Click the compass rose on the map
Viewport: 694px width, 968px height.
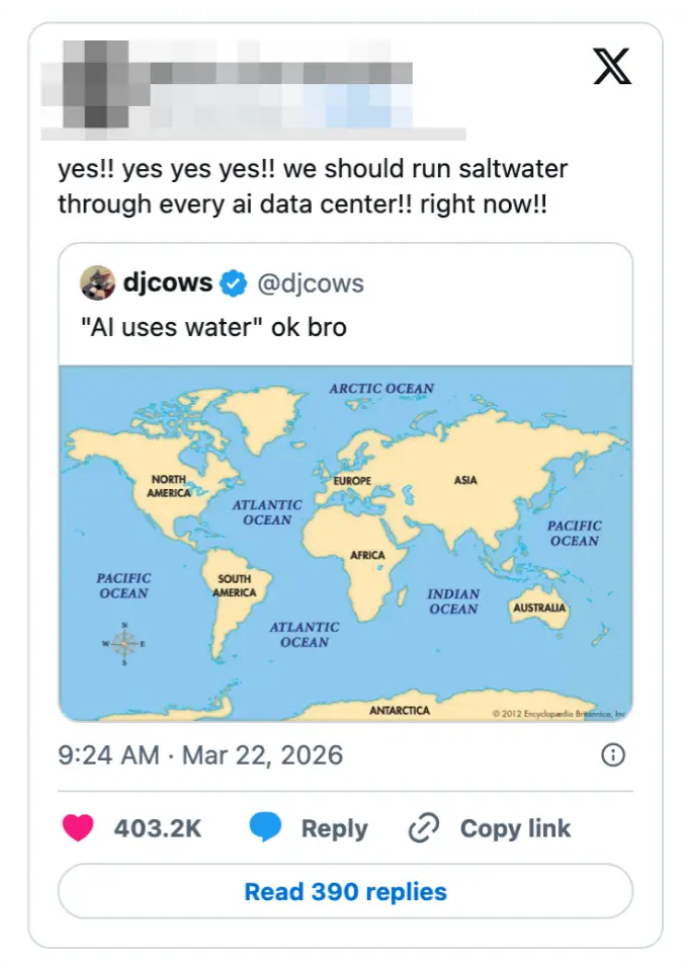[x=124, y=644]
